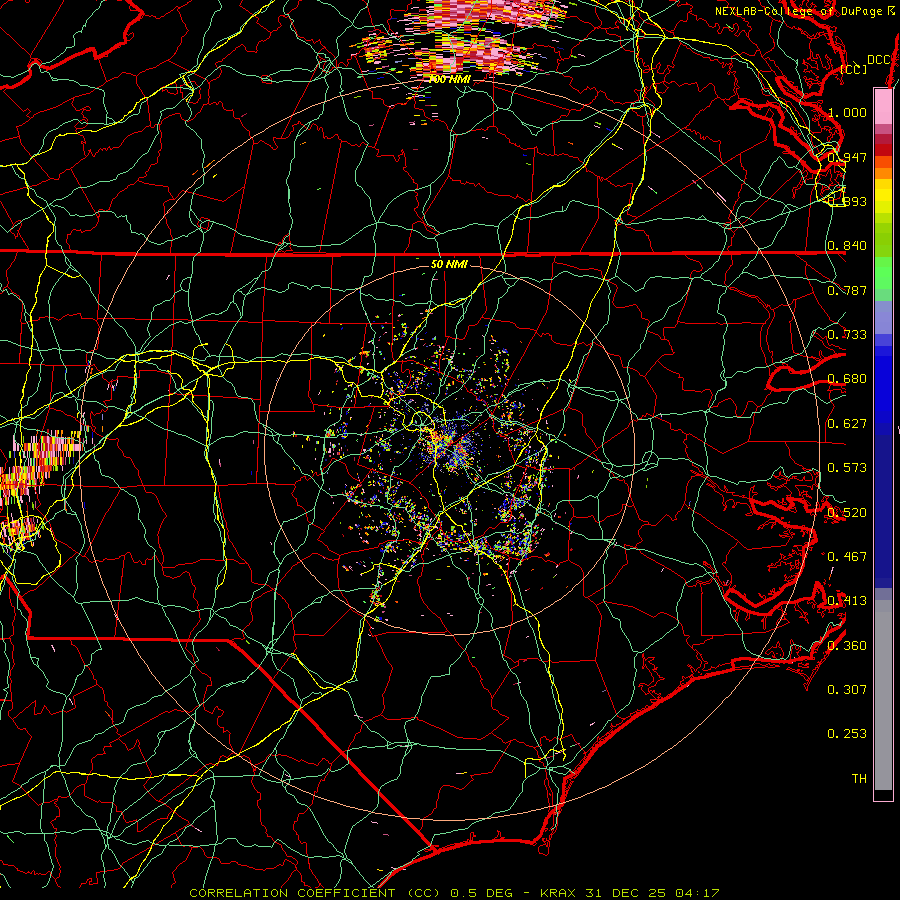
Task: Click the 50 NMI range ring label
Action: click(449, 265)
